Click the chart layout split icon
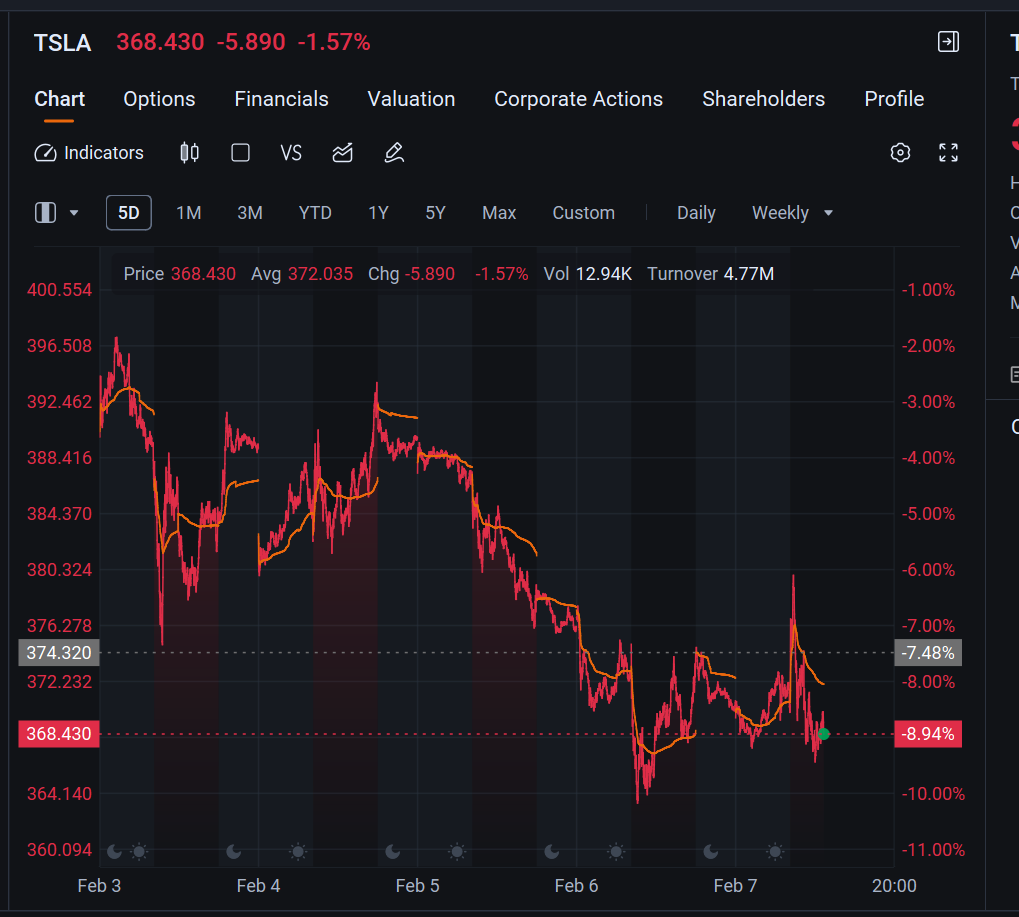 45,213
